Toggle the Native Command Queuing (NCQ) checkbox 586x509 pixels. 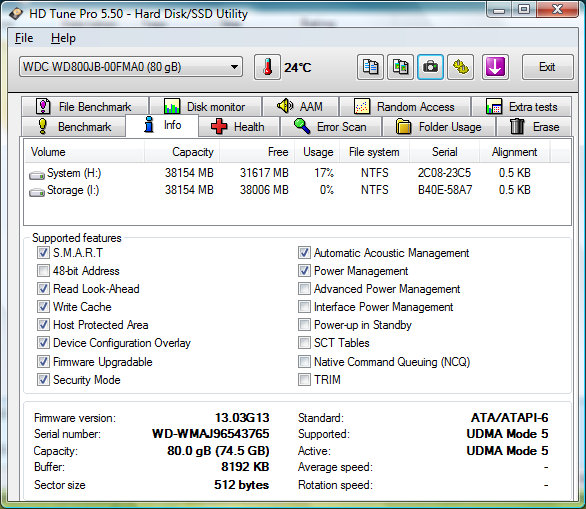[x=304, y=361]
